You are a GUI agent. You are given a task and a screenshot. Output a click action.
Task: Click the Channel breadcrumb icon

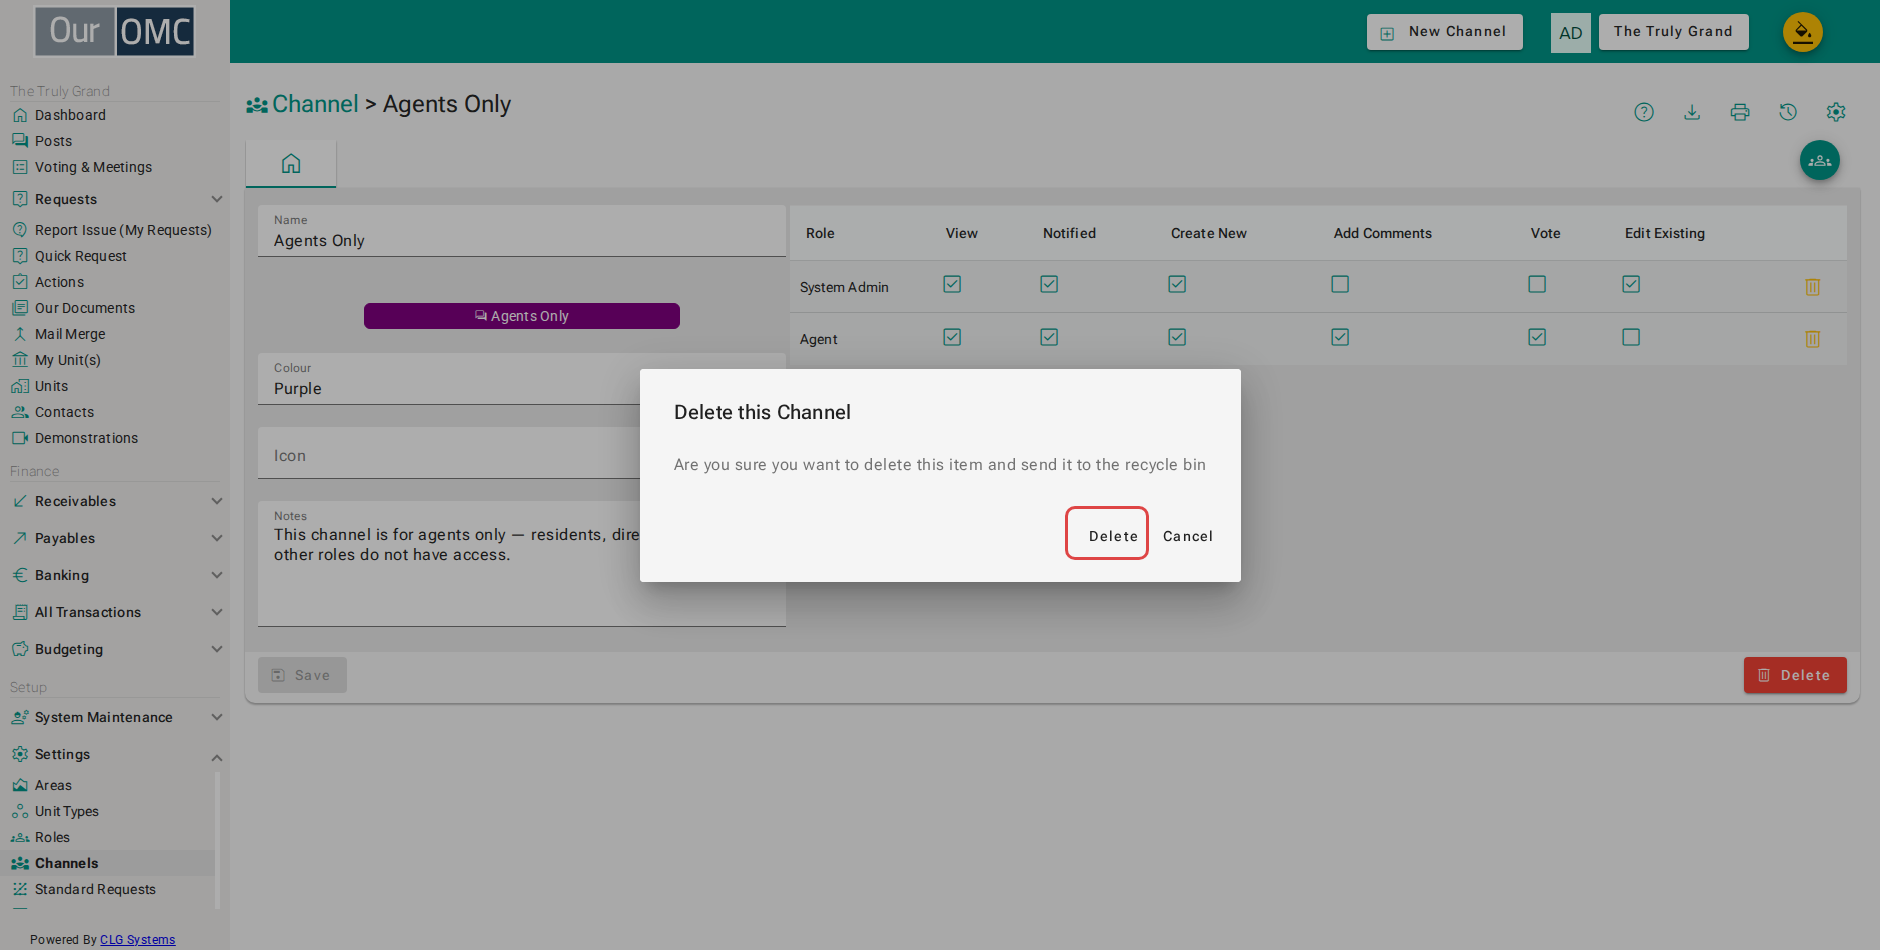pyautogui.click(x=257, y=105)
